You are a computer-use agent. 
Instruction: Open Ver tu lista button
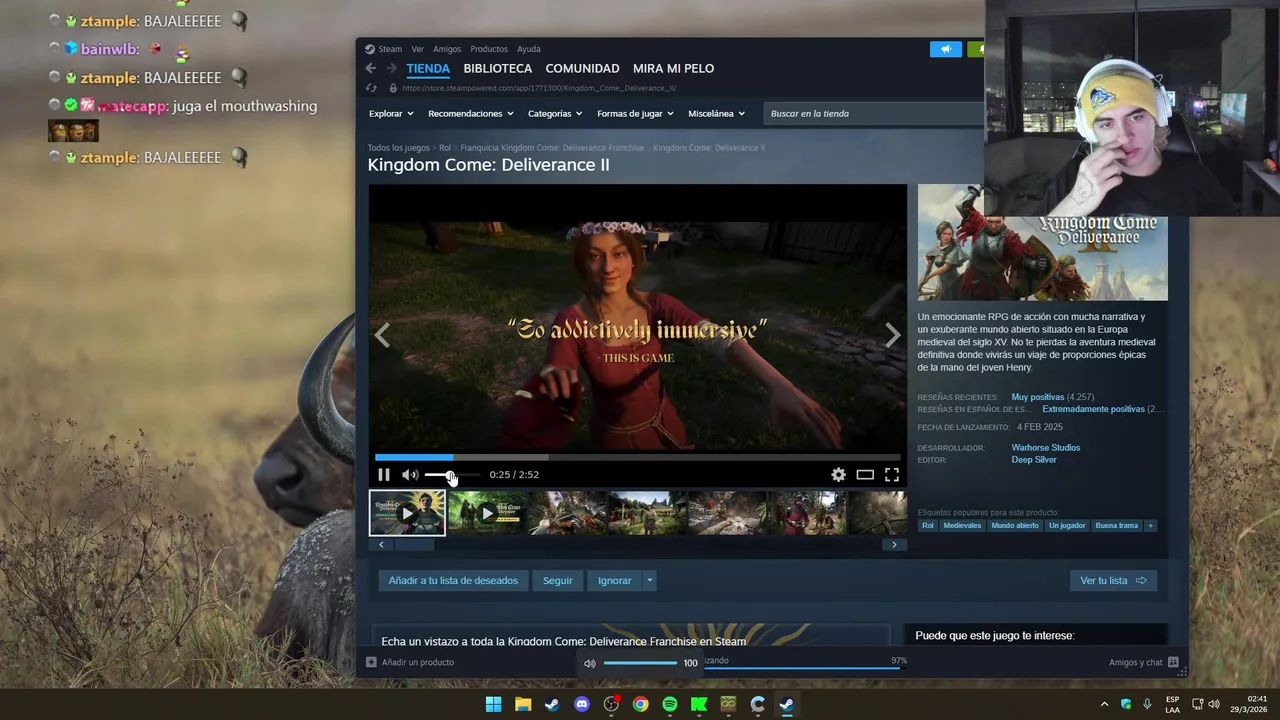coord(1113,581)
